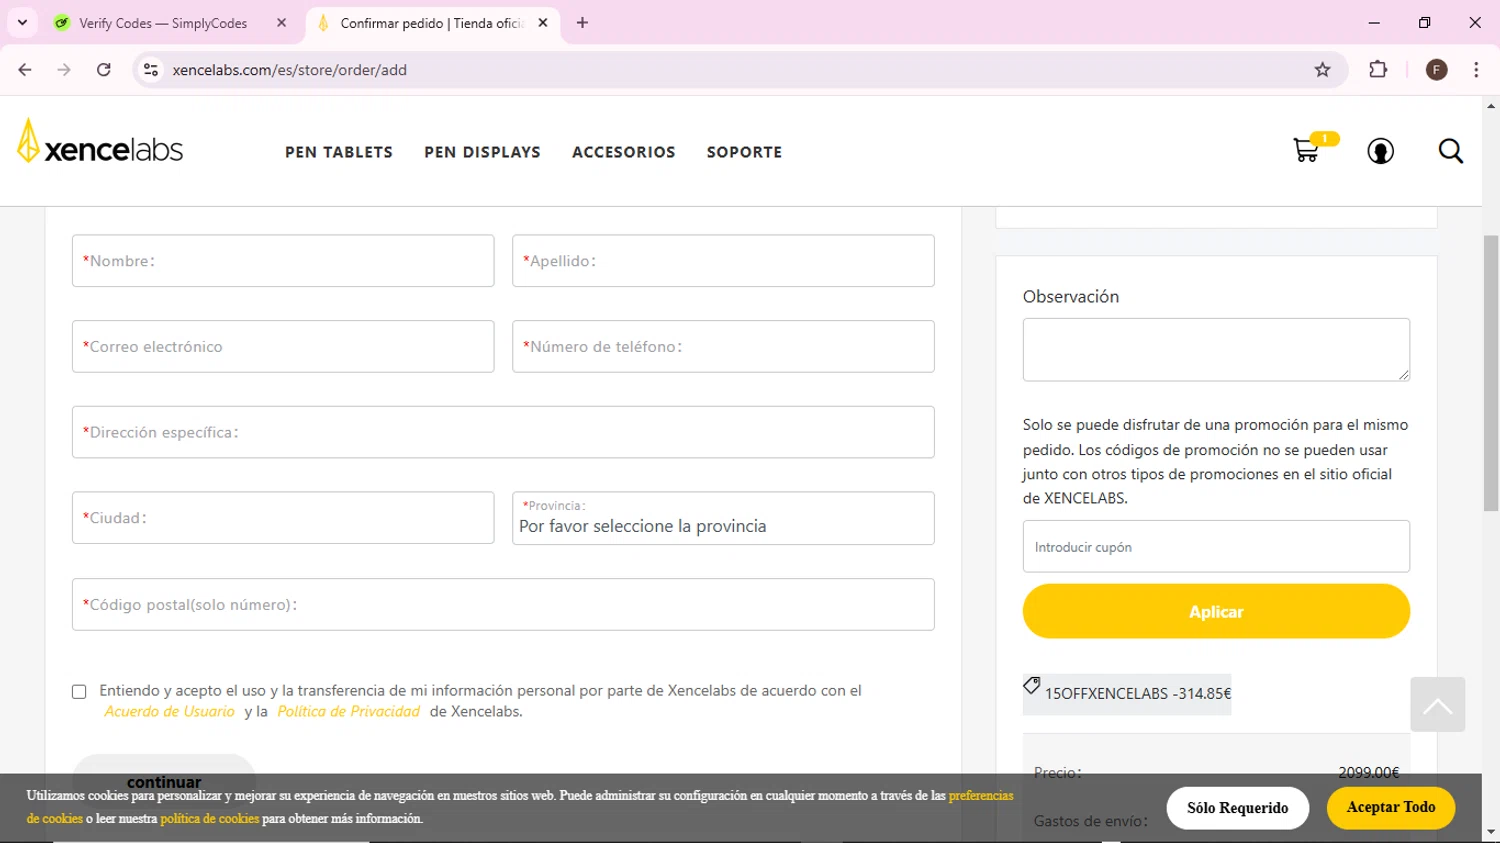Click Aceptar Todo cookie button
Viewport: 1500px width, 843px height.
click(1391, 808)
